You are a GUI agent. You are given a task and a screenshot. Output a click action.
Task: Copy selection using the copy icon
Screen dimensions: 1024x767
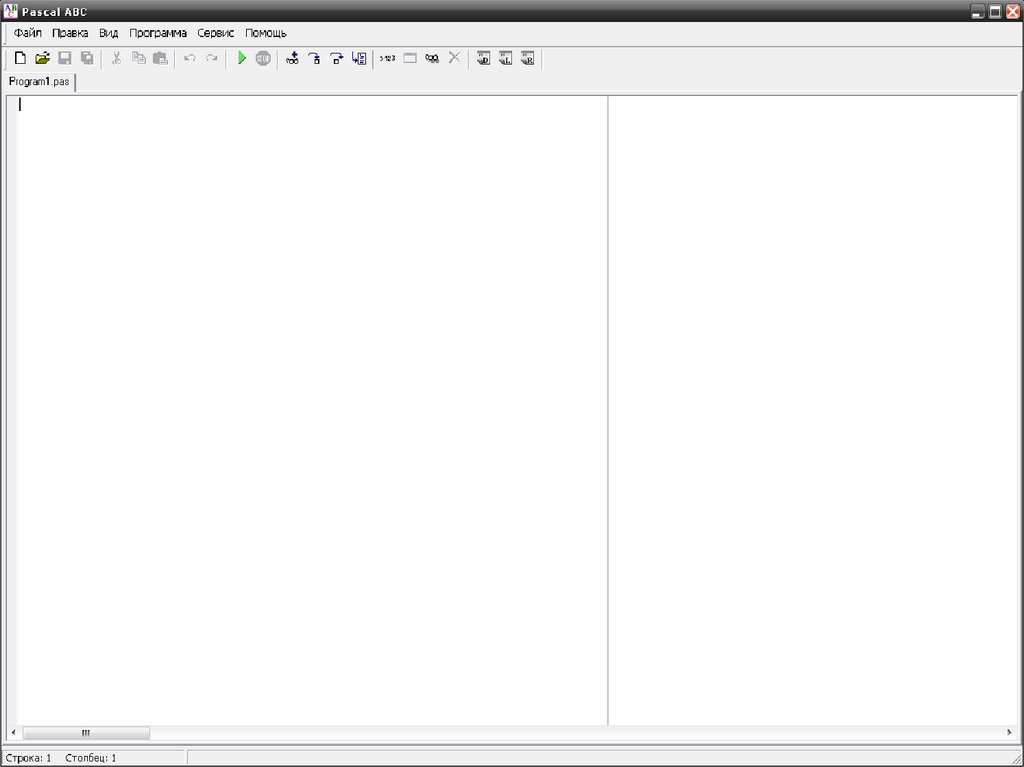(138, 58)
